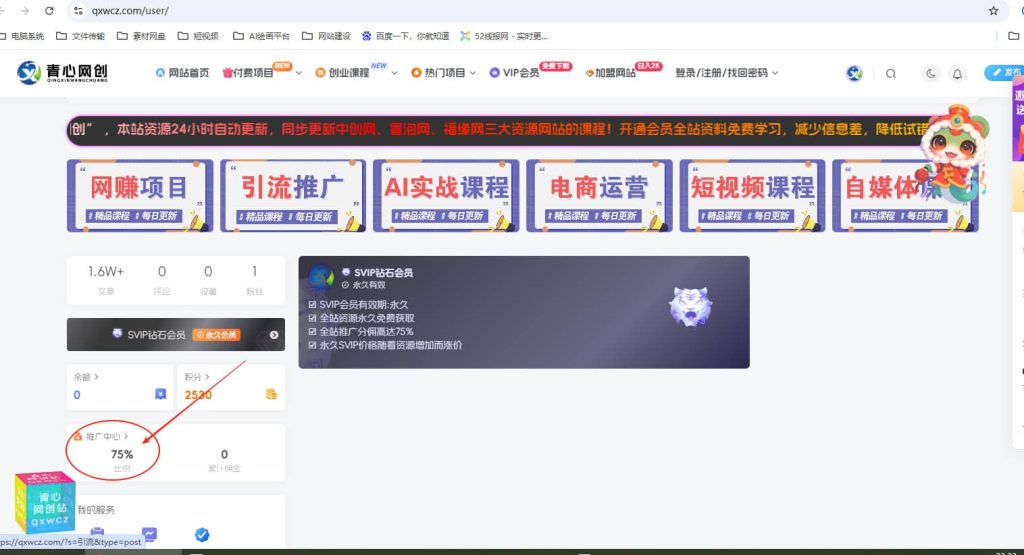Open site info icon in address bar

(78, 10)
